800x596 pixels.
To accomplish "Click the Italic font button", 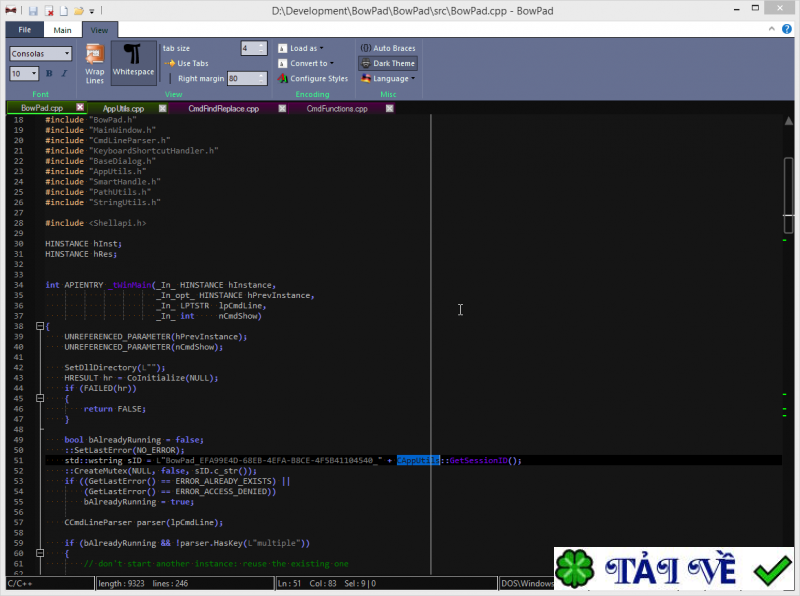I will click(x=63, y=74).
